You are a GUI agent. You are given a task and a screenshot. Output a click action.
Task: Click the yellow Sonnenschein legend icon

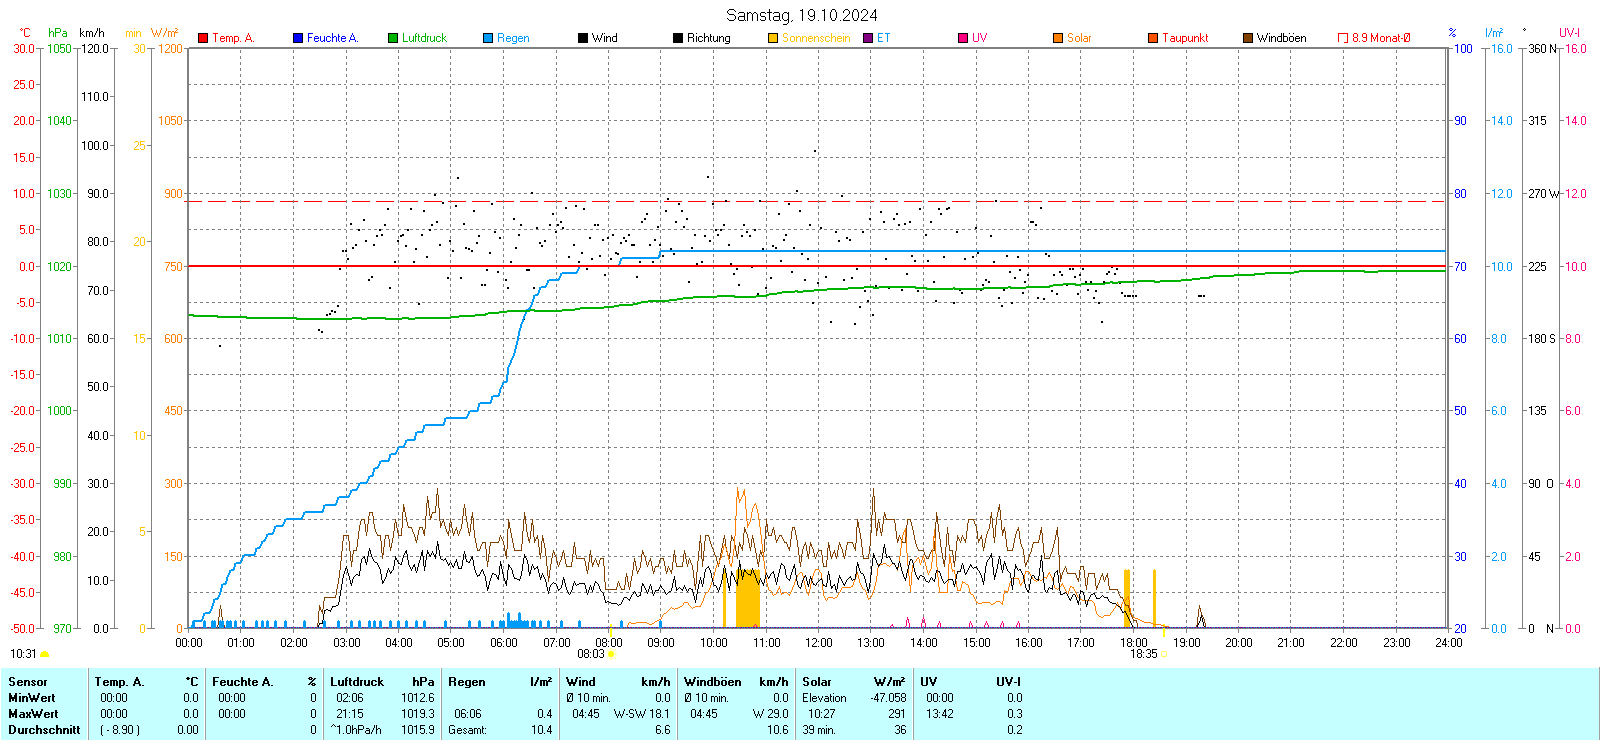click(773, 38)
